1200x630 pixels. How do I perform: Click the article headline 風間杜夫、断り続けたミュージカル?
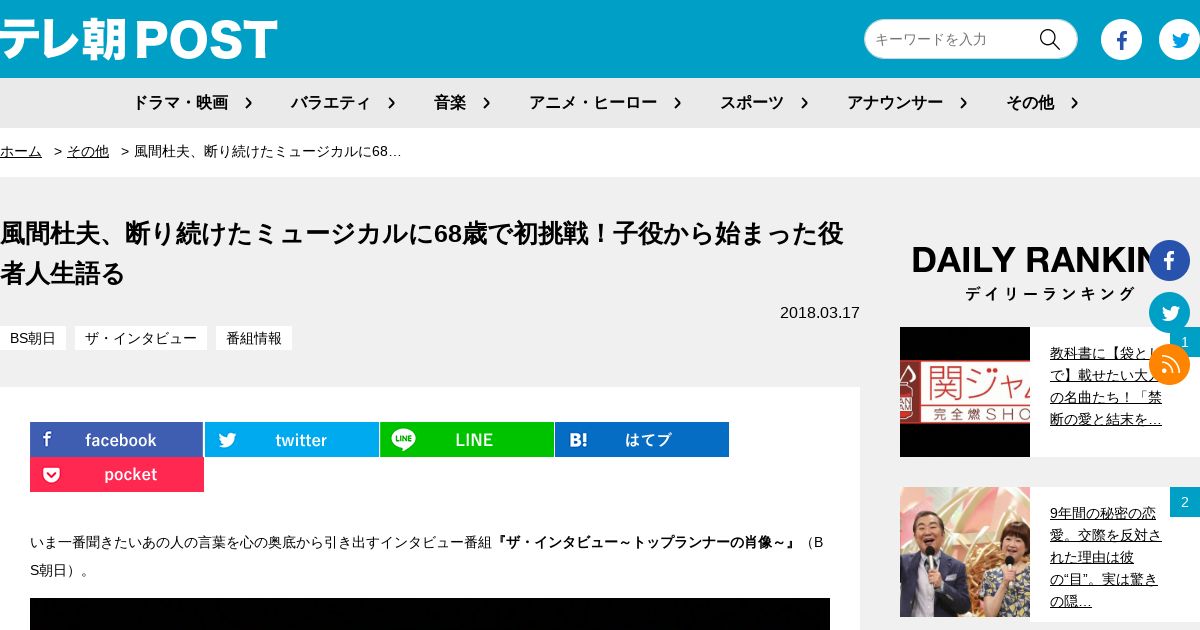click(422, 253)
